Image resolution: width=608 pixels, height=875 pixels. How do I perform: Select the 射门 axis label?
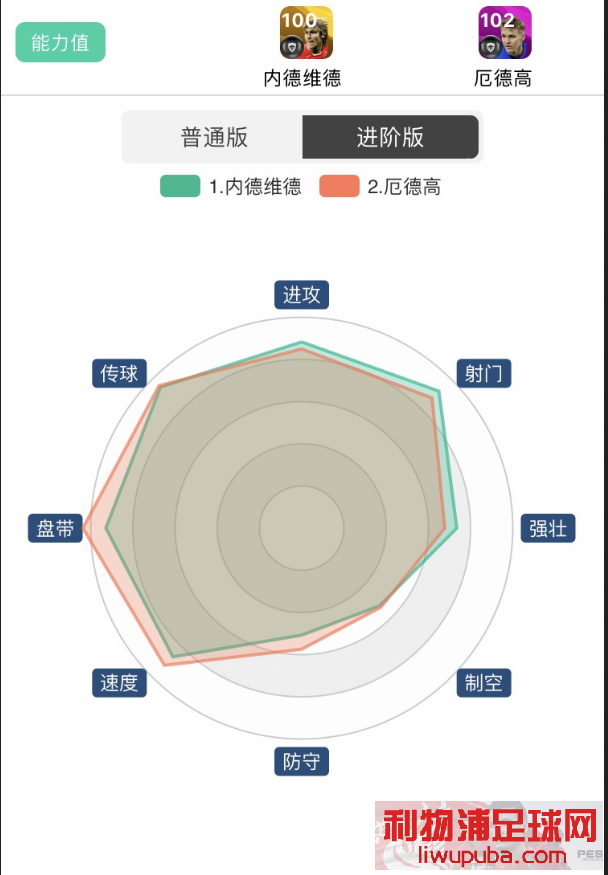[484, 373]
